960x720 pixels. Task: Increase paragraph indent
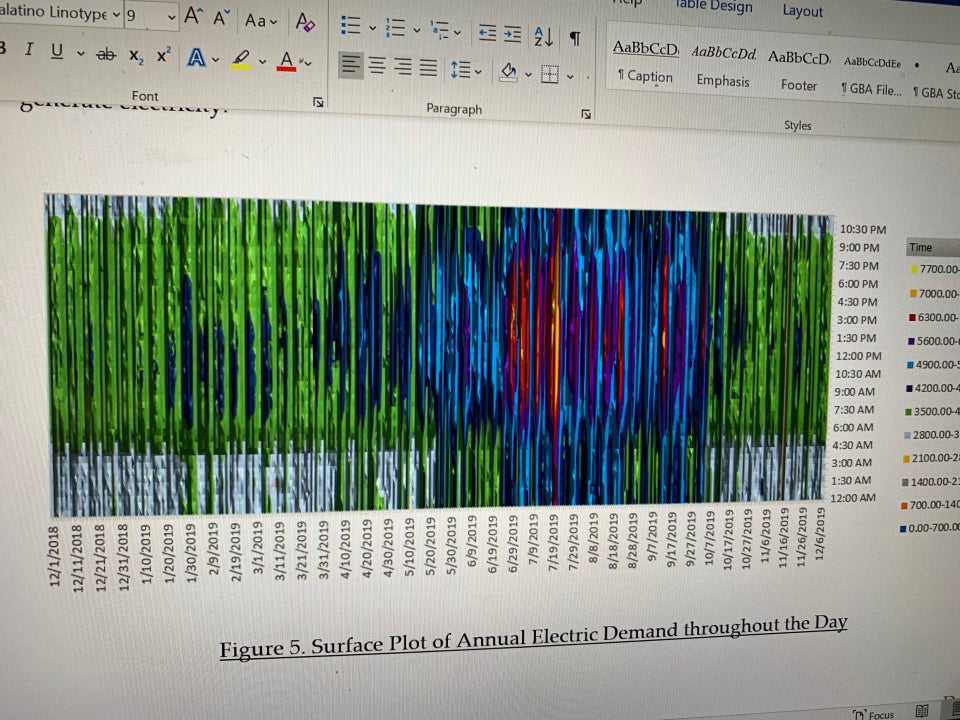click(x=512, y=34)
